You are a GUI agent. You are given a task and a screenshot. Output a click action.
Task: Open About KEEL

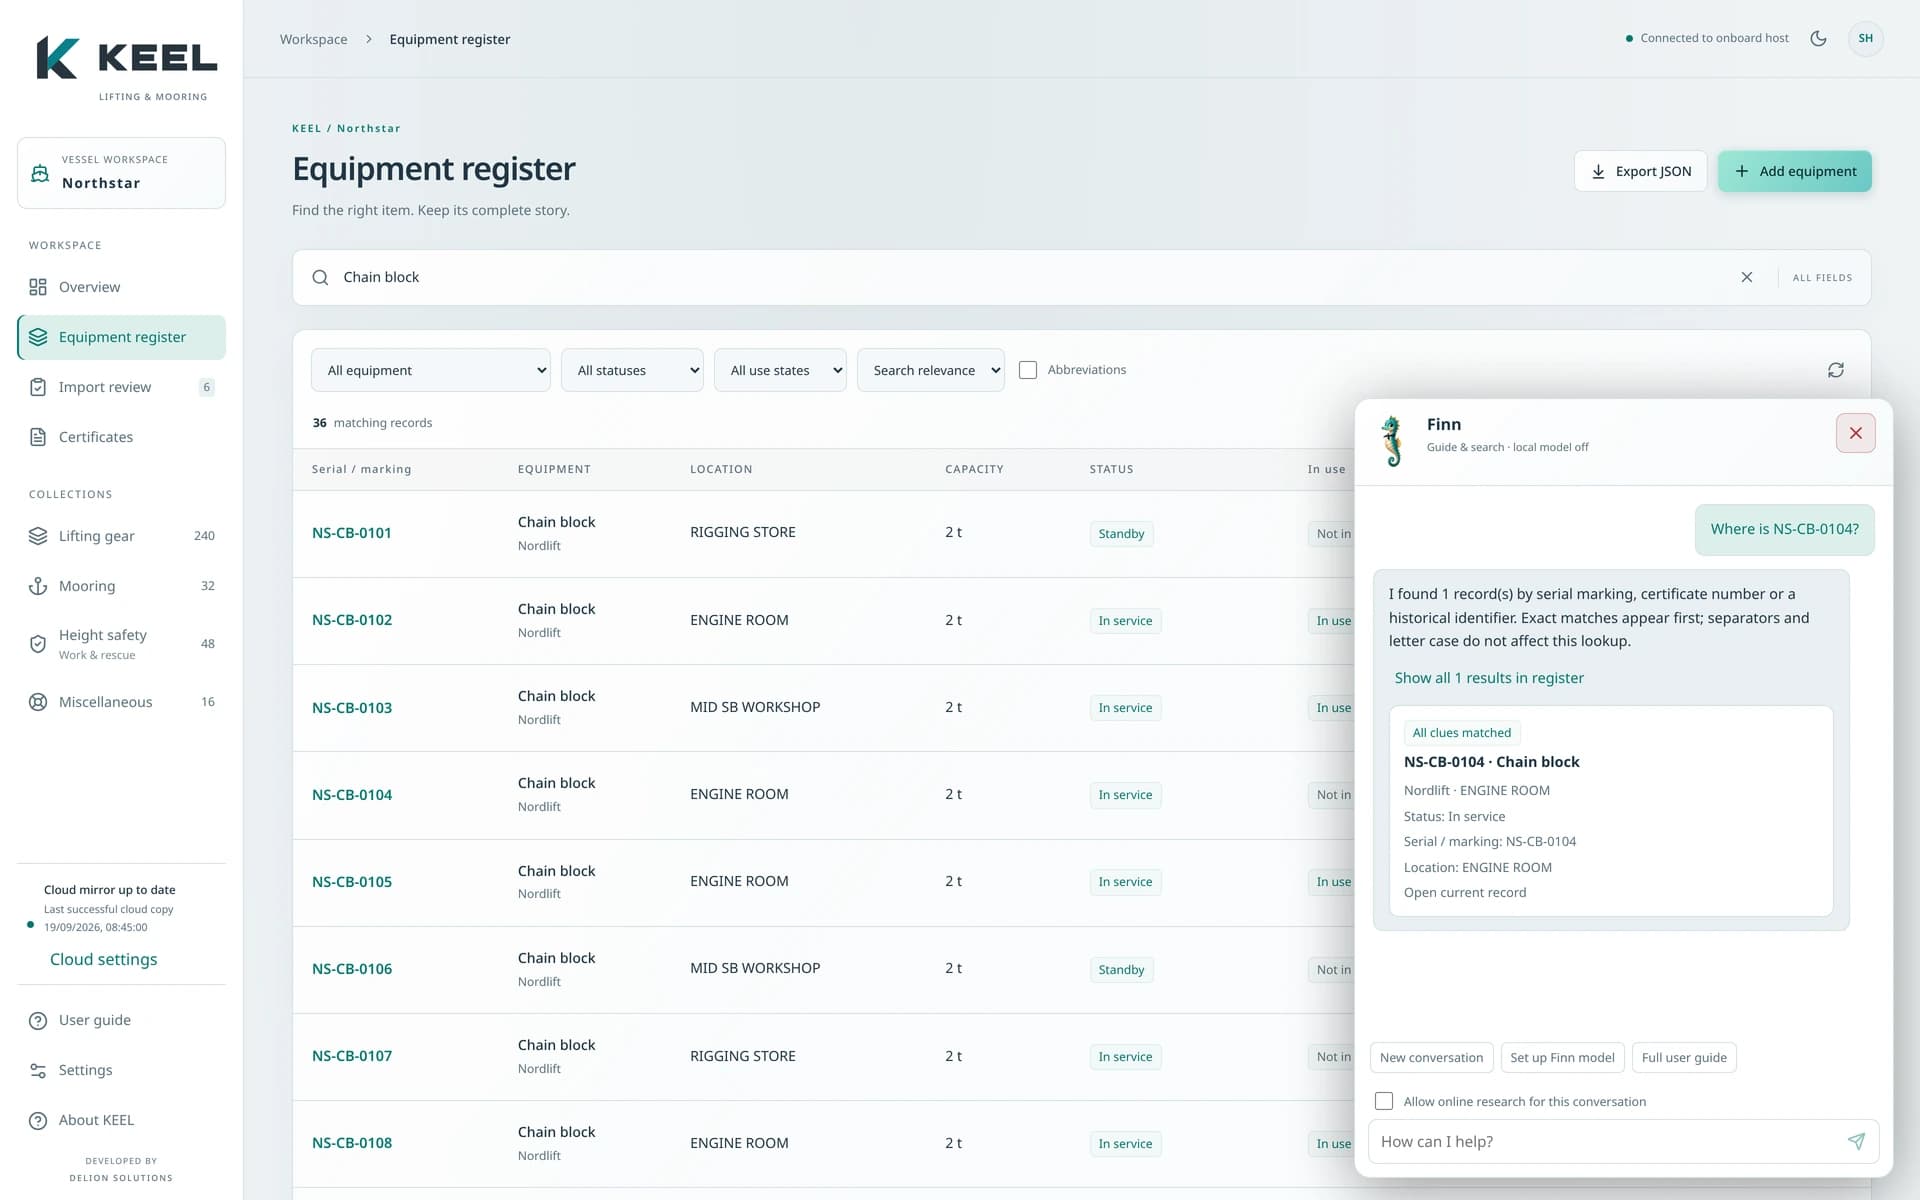click(x=121, y=1120)
